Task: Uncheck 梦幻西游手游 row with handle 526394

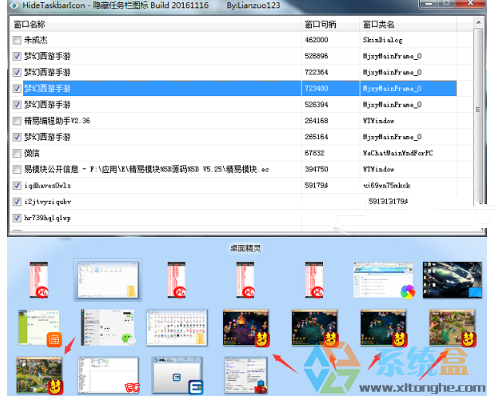Action: (x=17, y=105)
